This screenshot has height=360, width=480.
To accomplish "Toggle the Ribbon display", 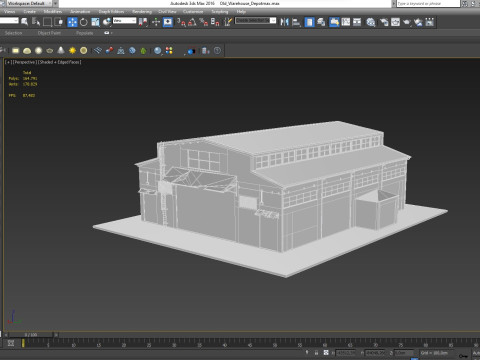I will (x=334, y=22).
